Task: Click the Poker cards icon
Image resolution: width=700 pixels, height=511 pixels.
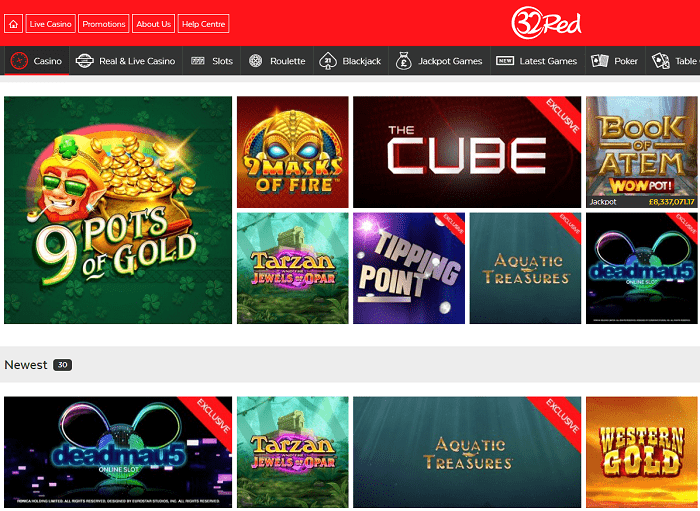Action: (600, 61)
